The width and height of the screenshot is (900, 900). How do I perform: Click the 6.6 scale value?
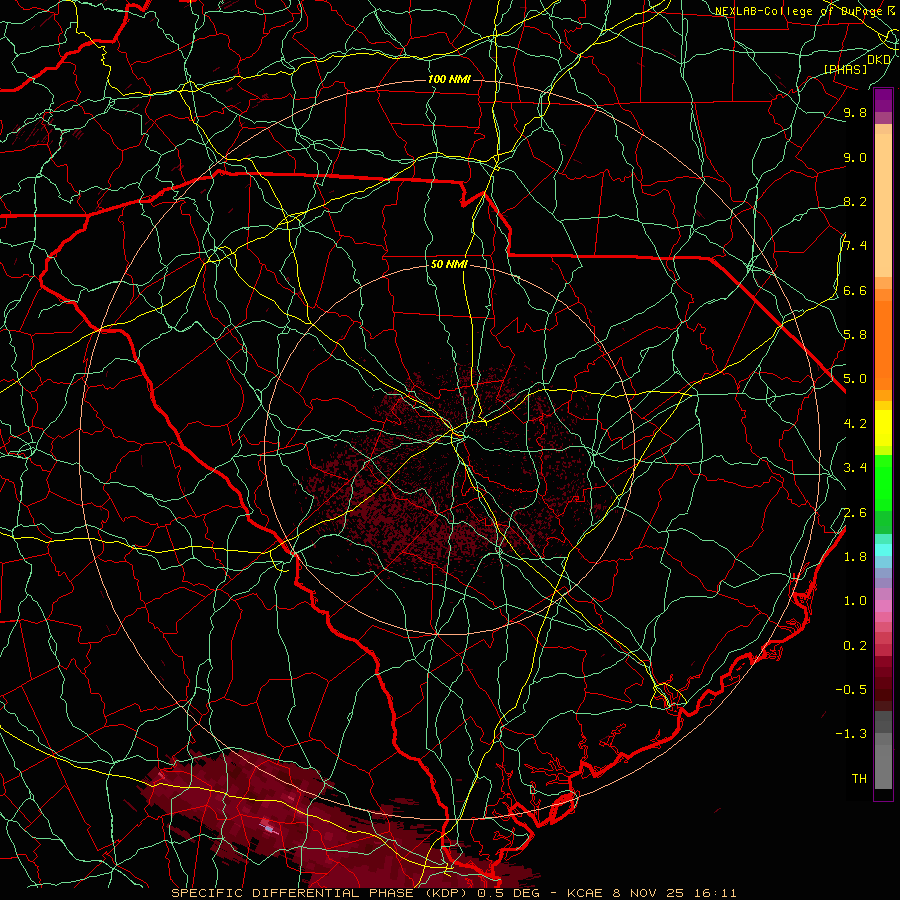coord(855,290)
